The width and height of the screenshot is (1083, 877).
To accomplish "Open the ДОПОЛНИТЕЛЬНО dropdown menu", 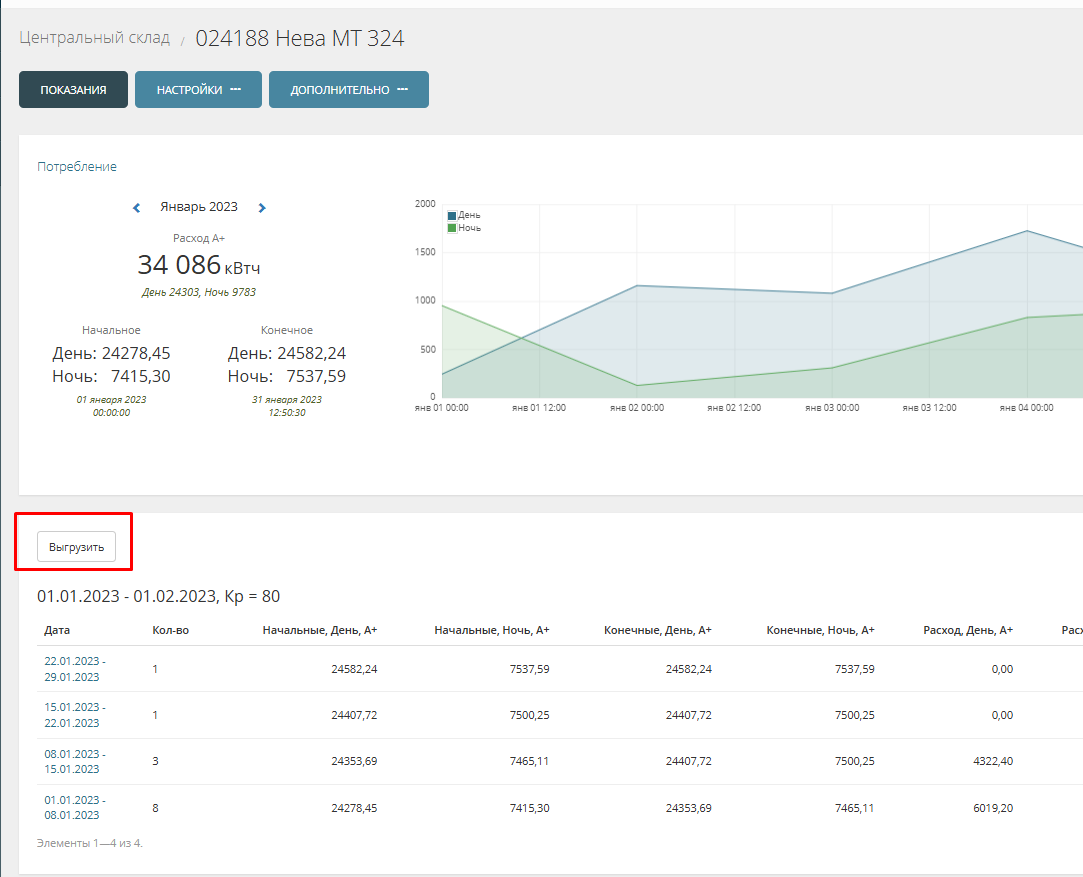I will 348,89.
